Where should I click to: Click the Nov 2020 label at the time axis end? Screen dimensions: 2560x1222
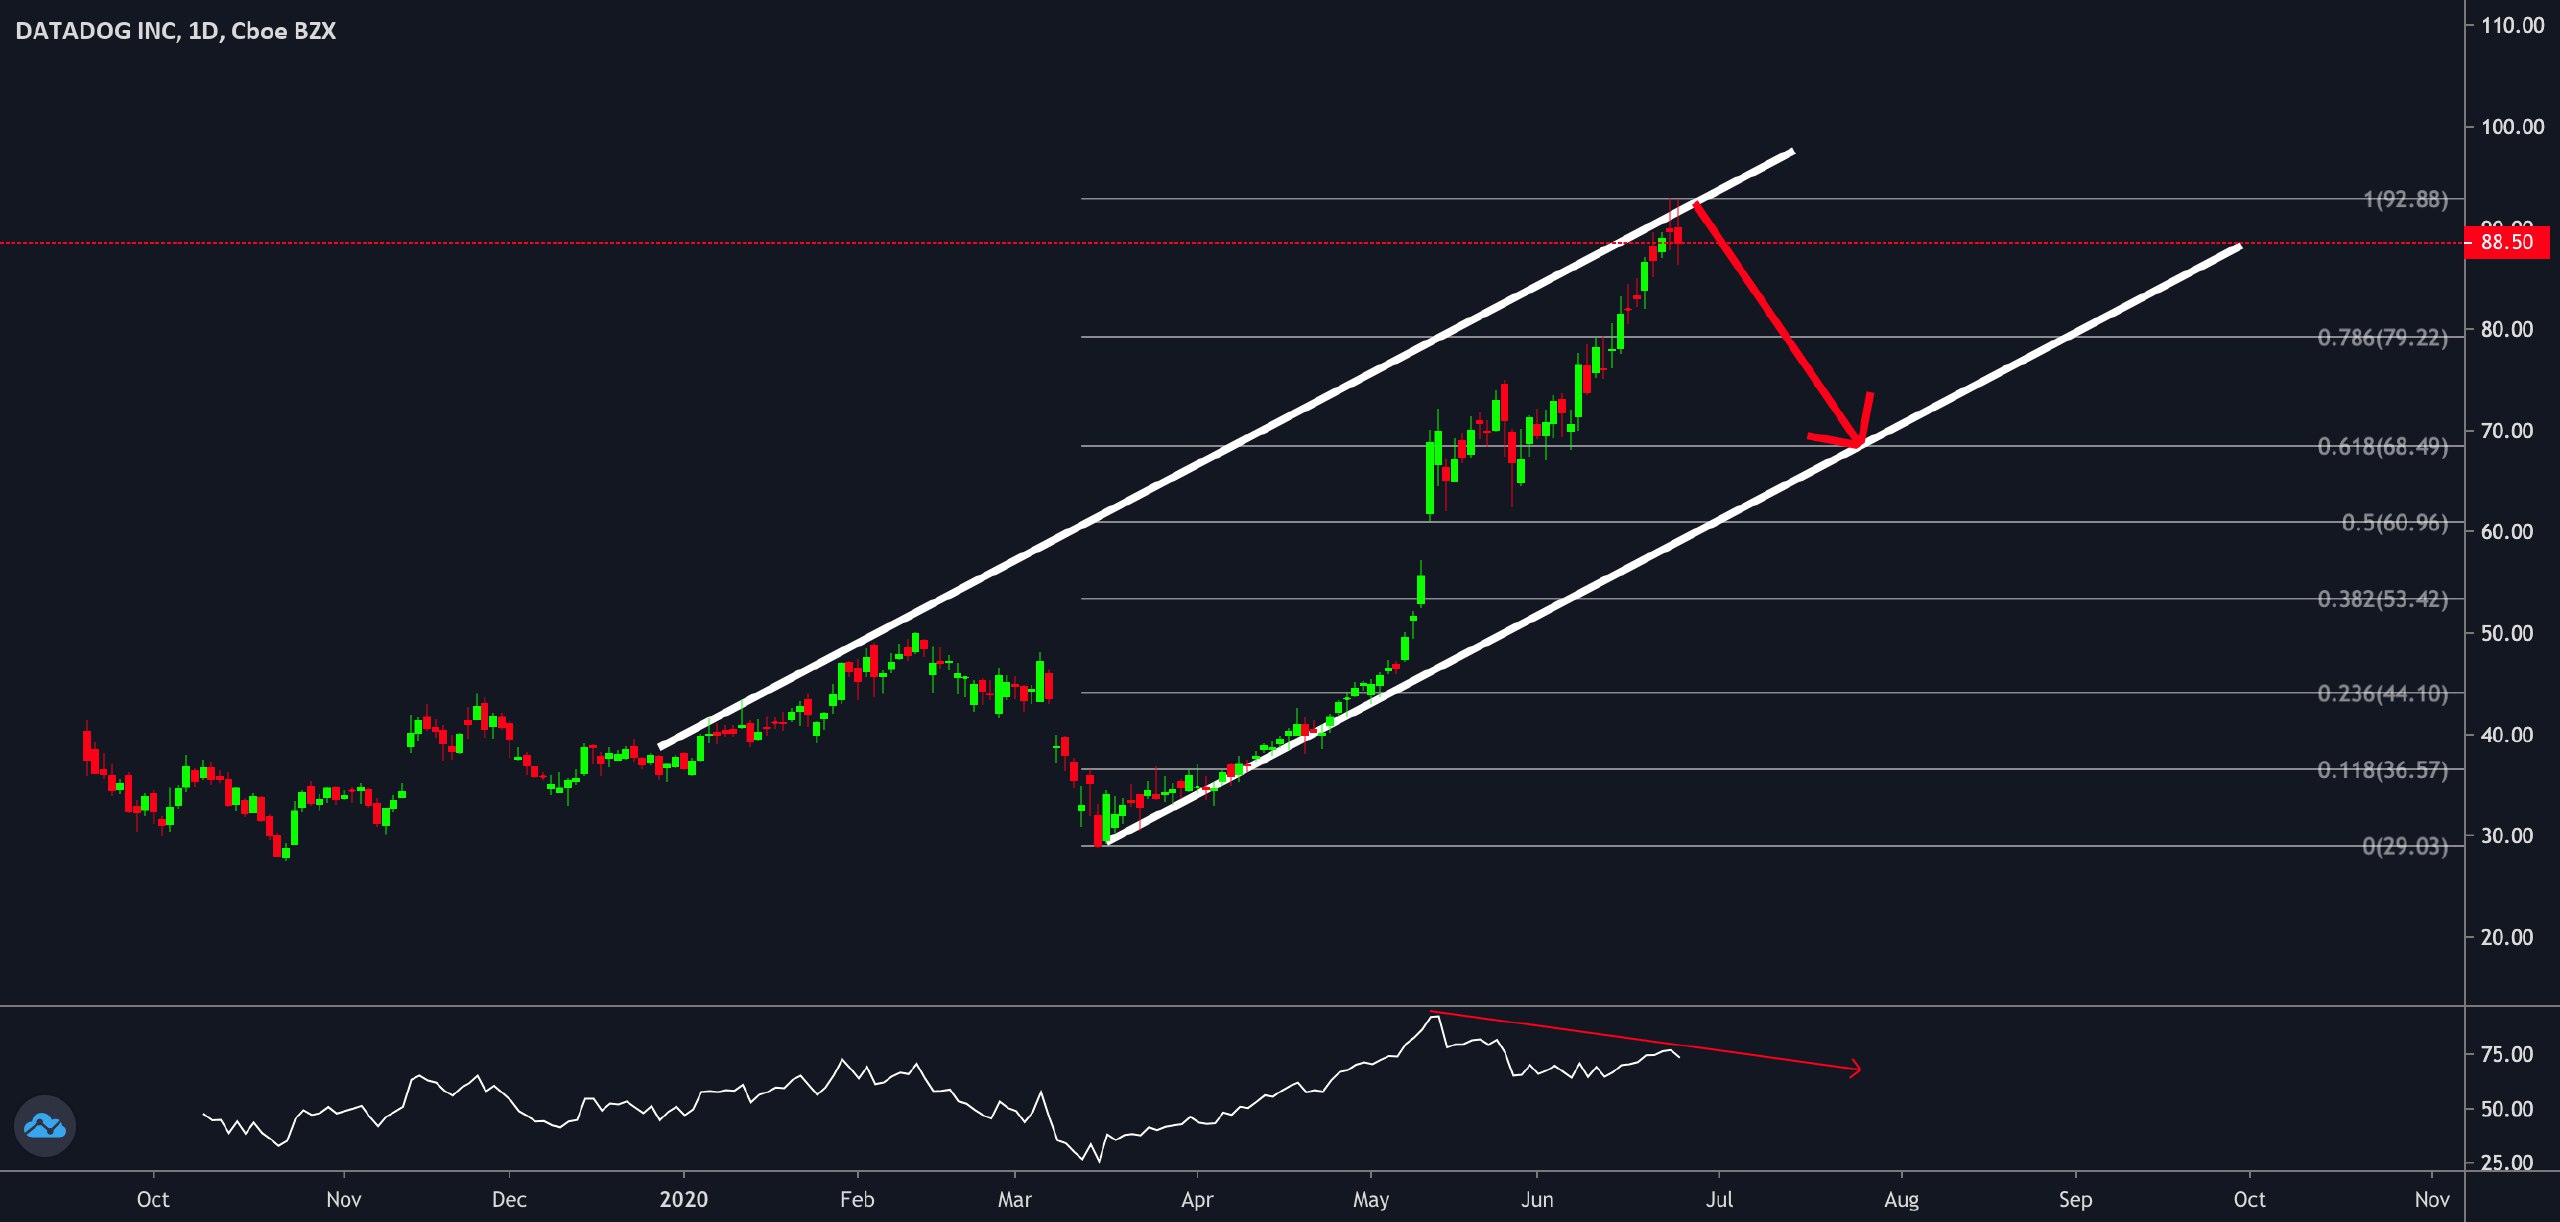tap(2432, 1199)
